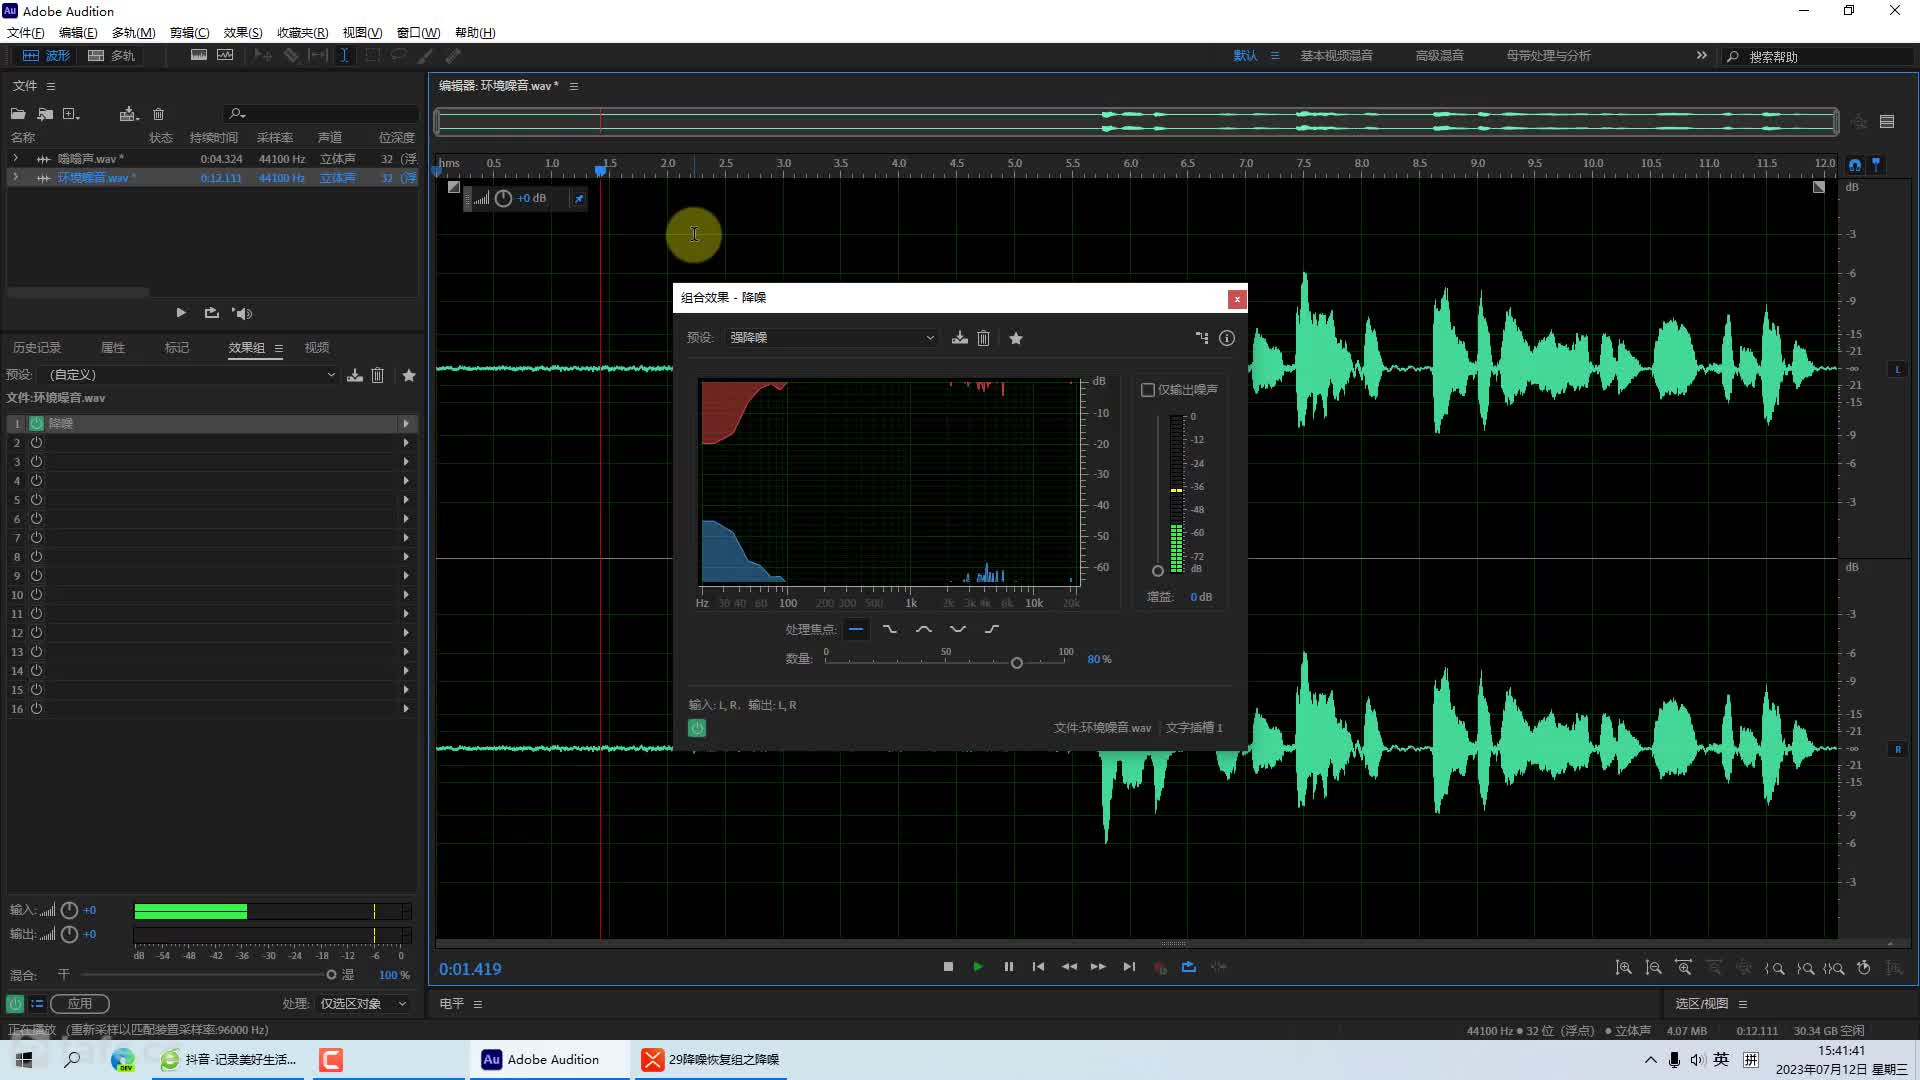Viewport: 1920px width, 1080px height.
Task: Toggle effect power state in dialog
Action: point(697,728)
